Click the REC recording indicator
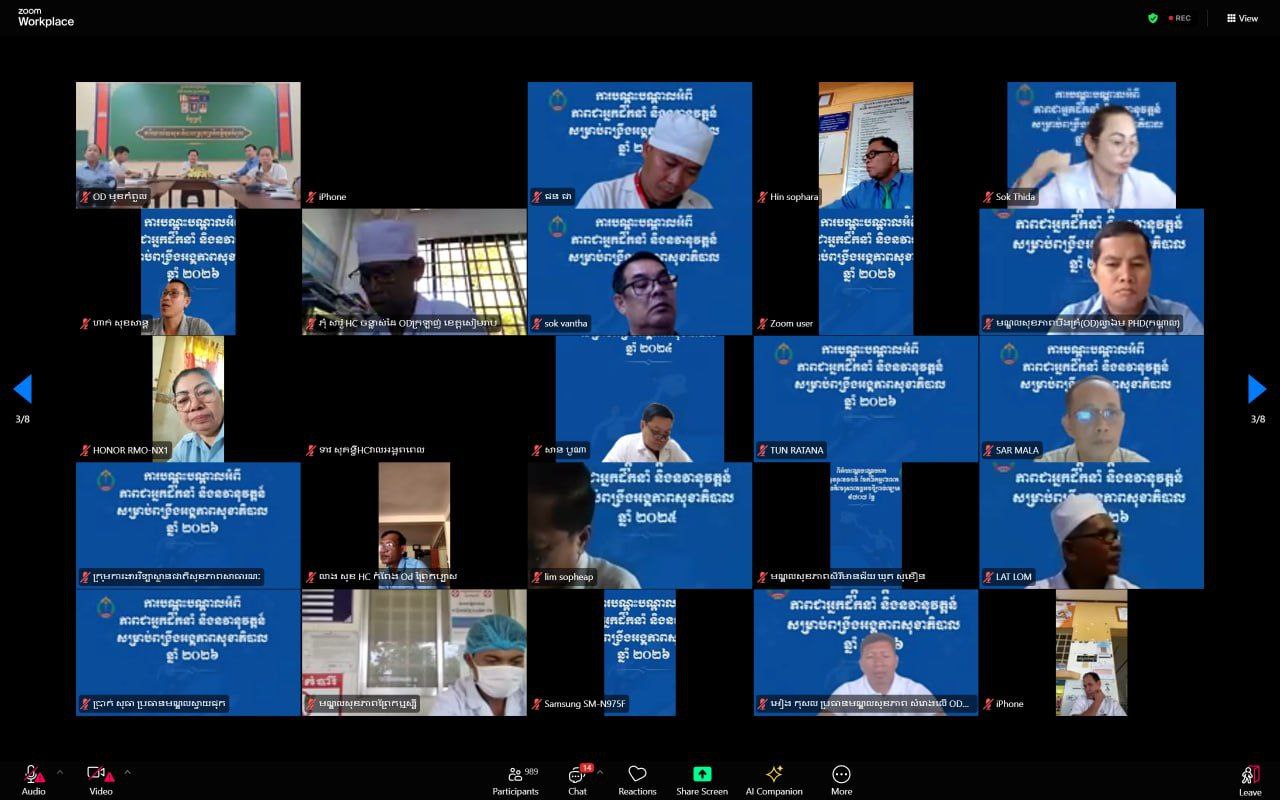This screenshot has height=800, width=1280. 1180,18
